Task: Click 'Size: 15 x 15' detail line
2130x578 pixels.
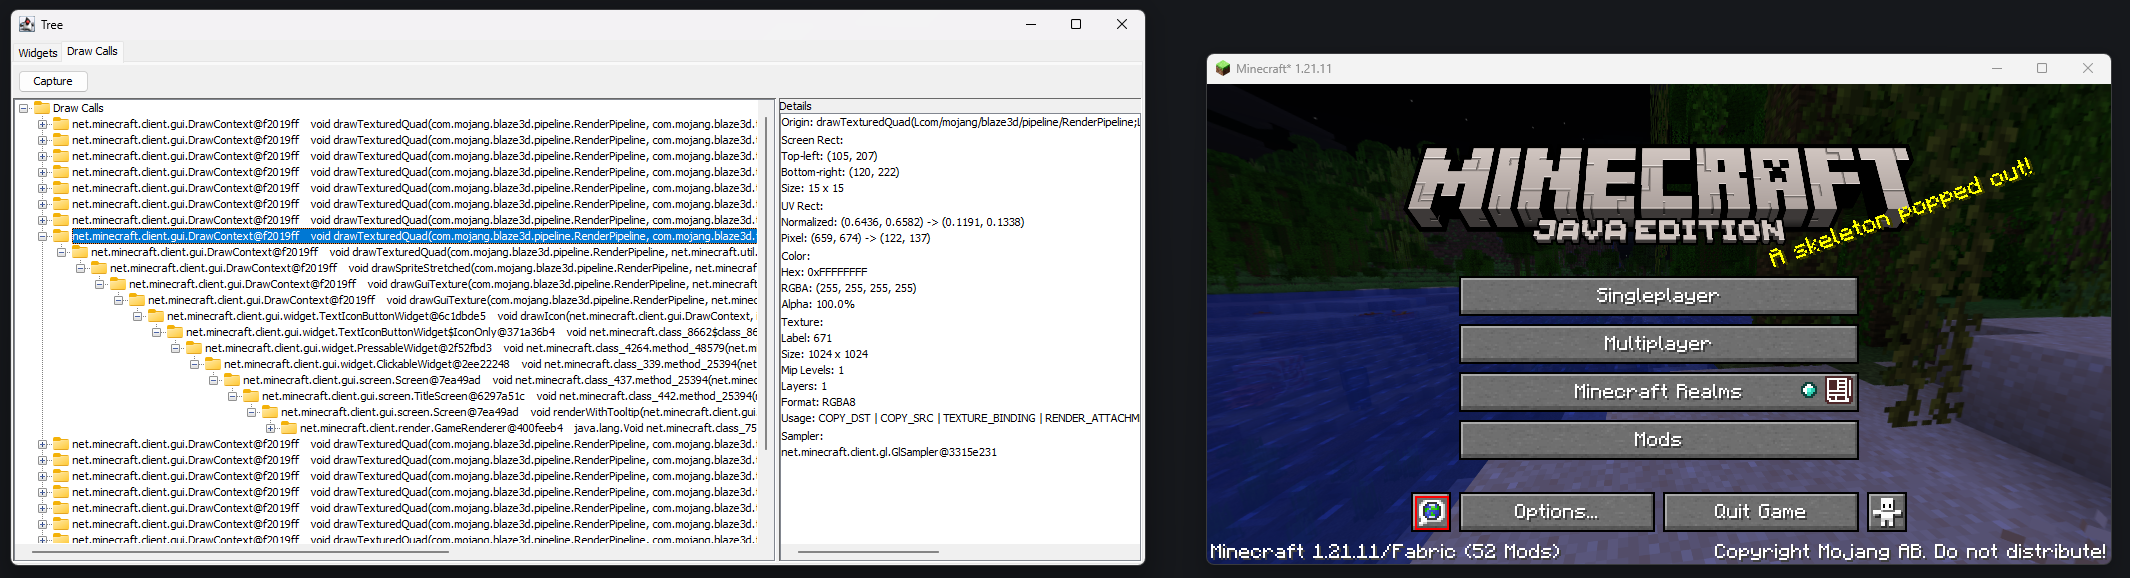Action: point(812,188)
